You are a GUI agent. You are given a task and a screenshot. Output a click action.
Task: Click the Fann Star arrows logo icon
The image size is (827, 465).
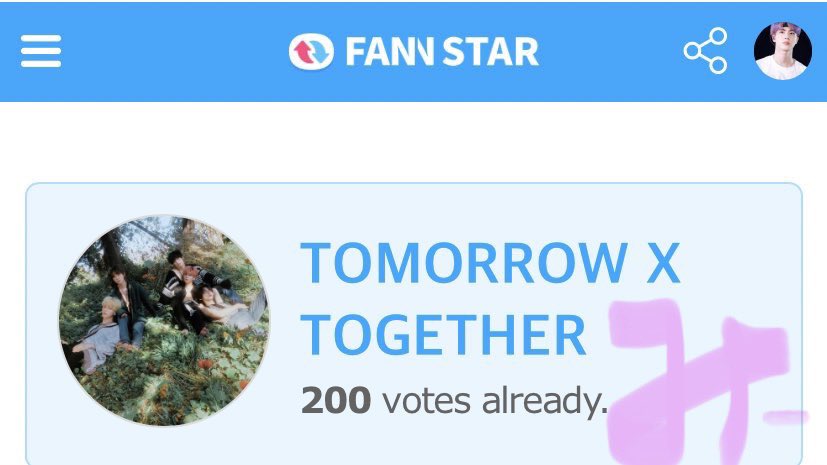[x=311, y=52]
